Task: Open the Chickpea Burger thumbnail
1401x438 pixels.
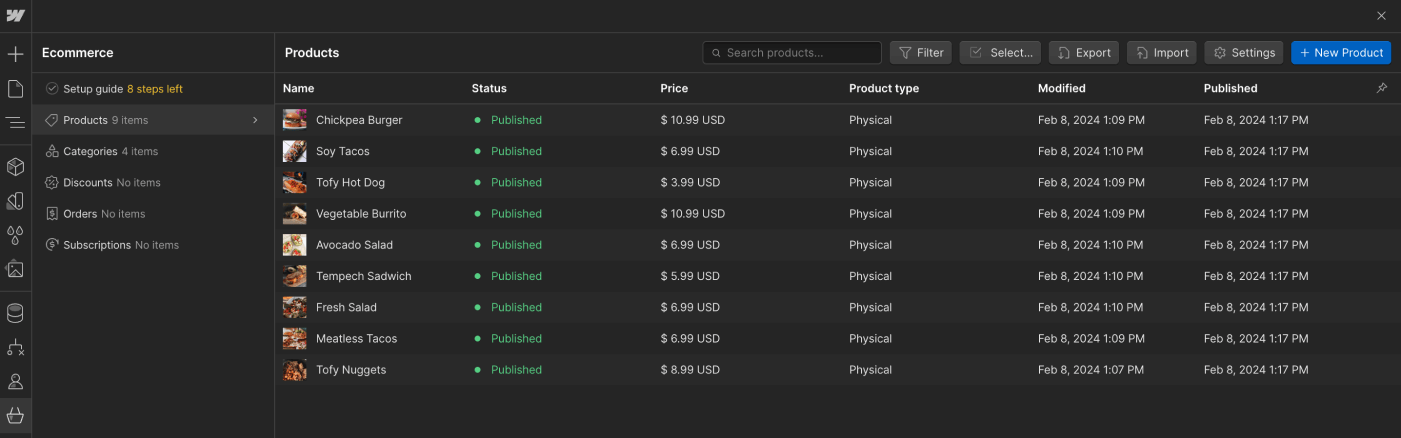Action: tap(294, 120)
